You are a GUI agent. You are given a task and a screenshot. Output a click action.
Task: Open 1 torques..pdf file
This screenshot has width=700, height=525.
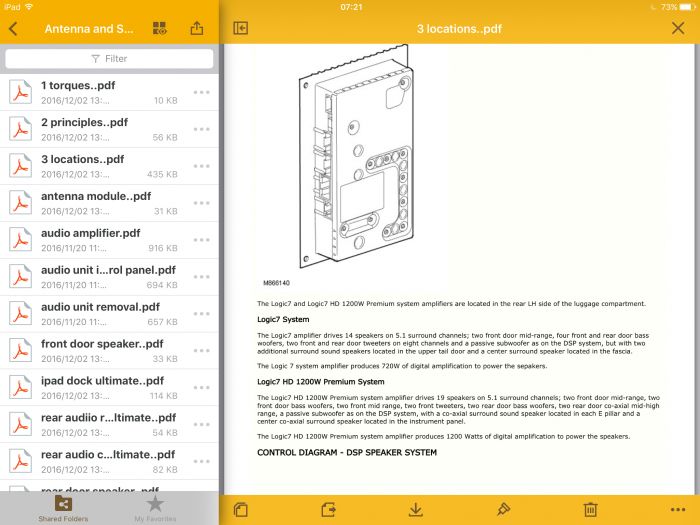pyautogui.click(x=109, y=92)
